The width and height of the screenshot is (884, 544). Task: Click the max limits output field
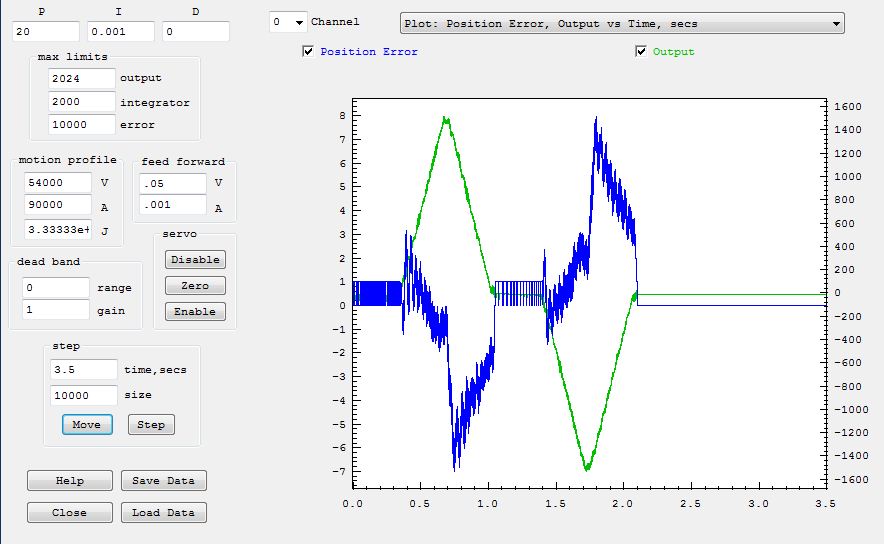[x=82, y=78]
